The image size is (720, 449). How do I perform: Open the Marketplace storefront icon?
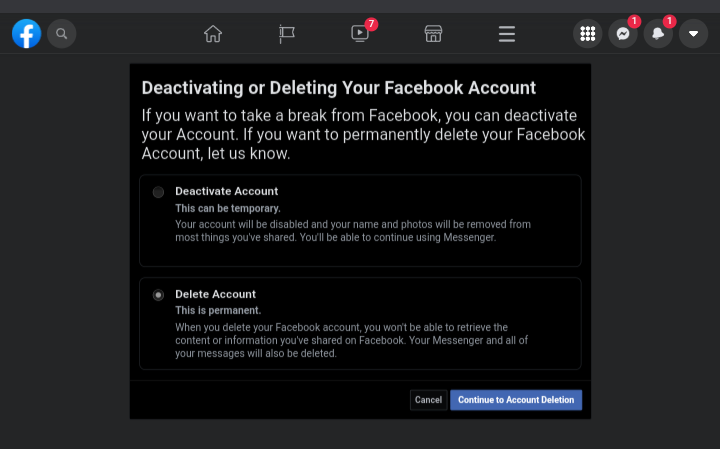point(433,34)
